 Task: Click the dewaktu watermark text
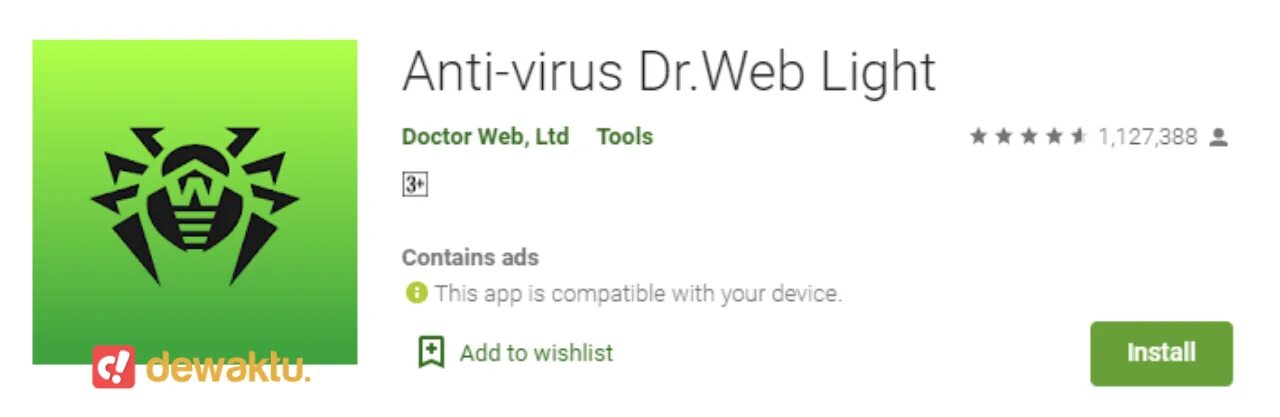click(228, 367)
